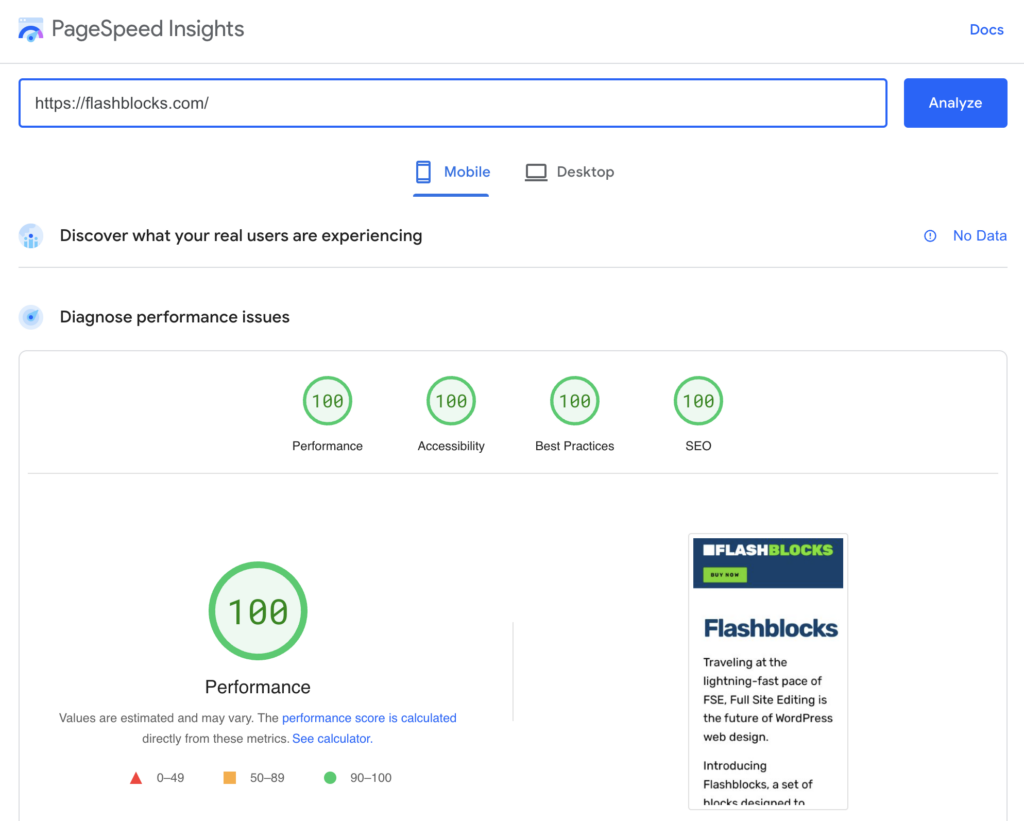Click the orange square 50–89 legend icon
Viewport: 1024px width, 821px height.
(x=230, y=778)
